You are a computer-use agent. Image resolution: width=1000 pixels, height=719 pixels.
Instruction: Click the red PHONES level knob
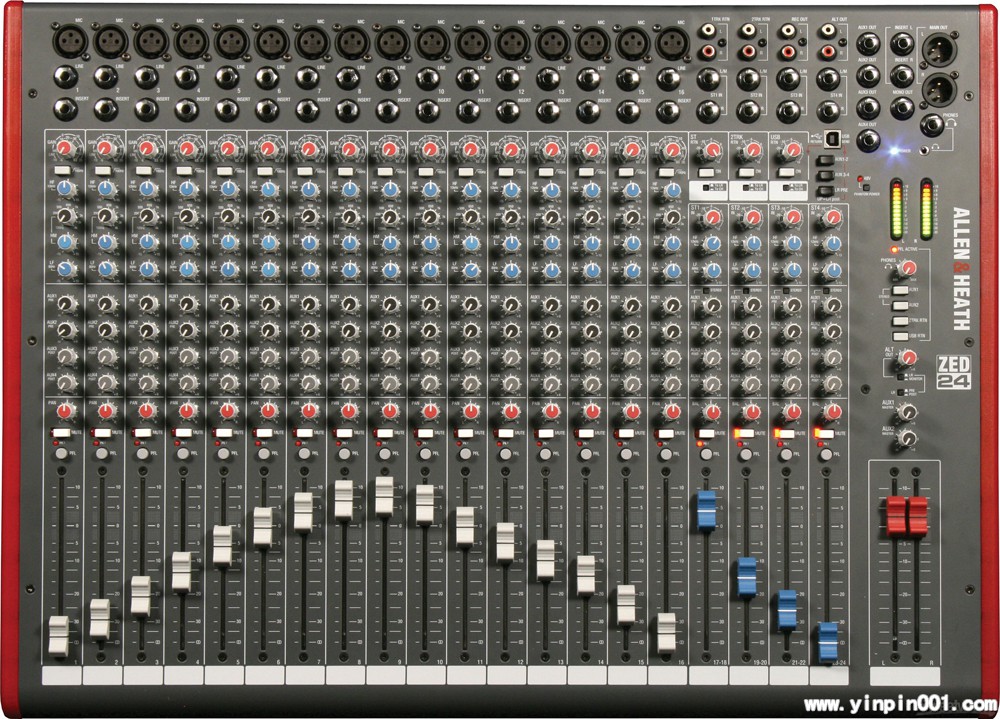click(908, 267)
